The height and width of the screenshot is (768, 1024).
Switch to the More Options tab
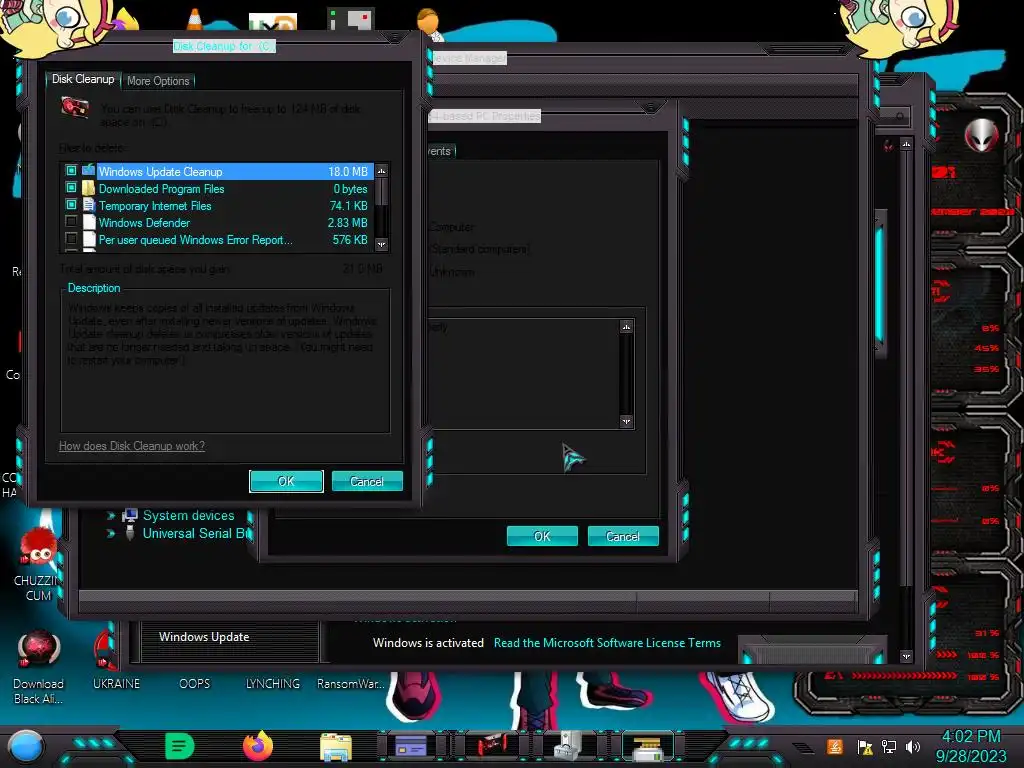coord(158,81)
